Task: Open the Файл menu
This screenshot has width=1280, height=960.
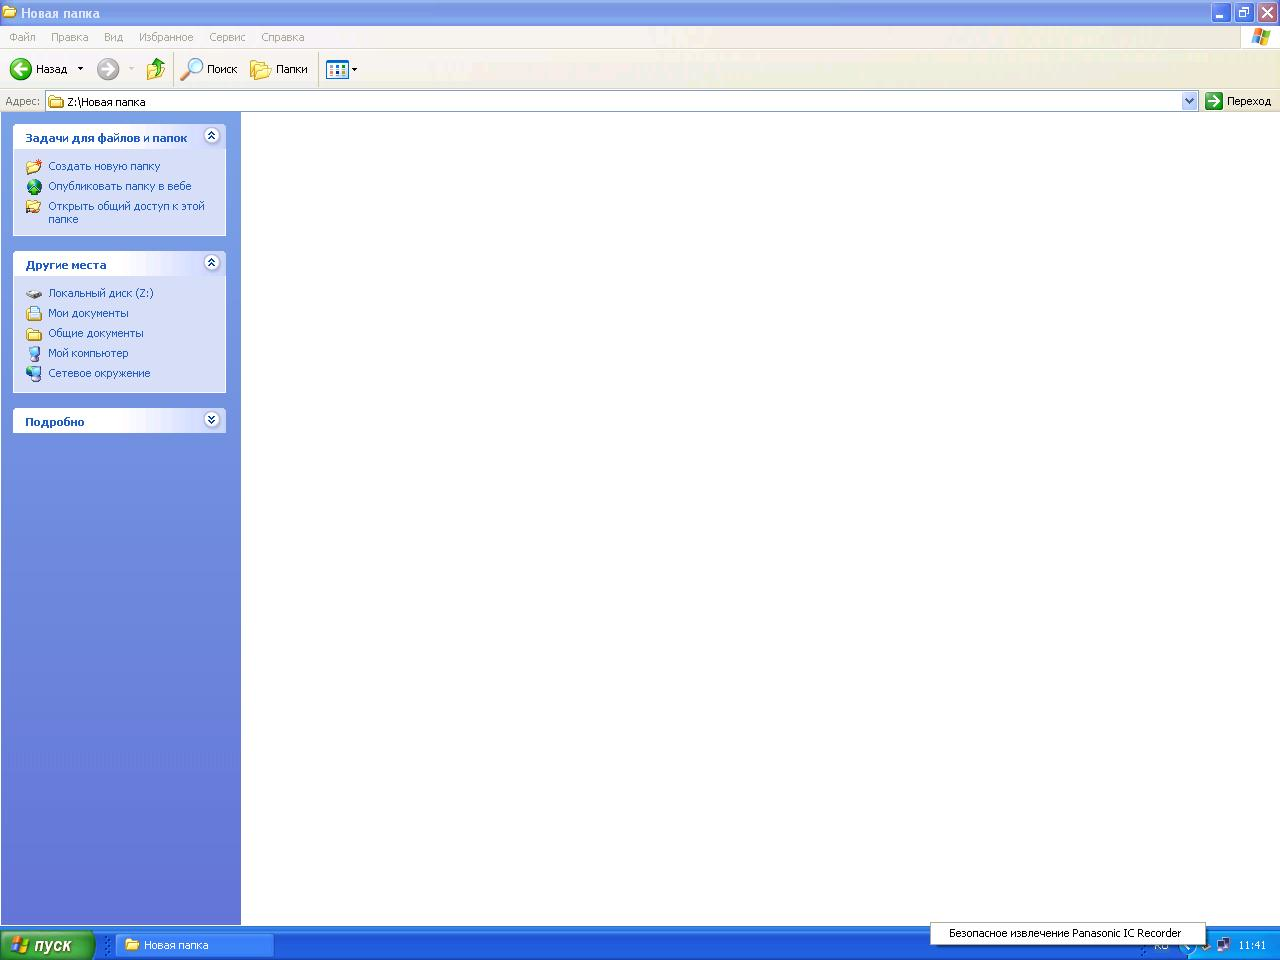Action: tap(22, 37)
